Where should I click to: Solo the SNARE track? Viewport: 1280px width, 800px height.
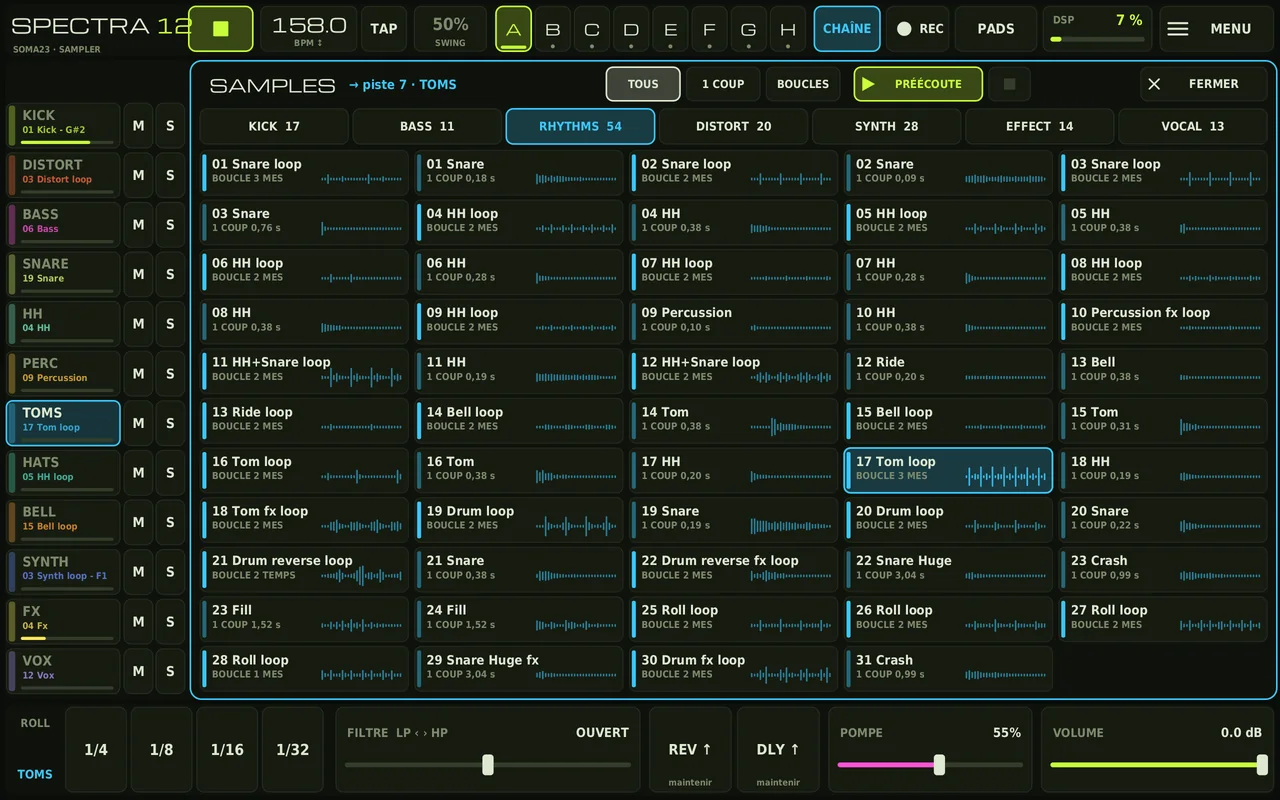(170, 274)
